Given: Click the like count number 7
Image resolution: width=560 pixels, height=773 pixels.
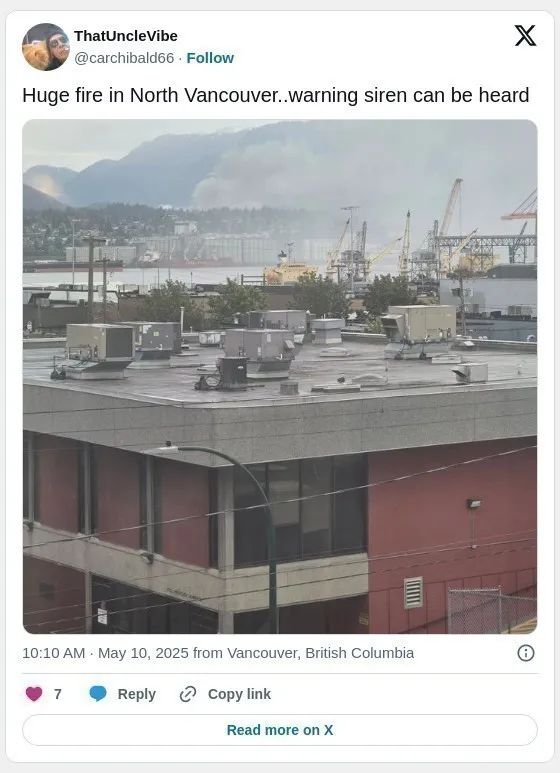Looking at the screenshot, I should pos(58,694).
